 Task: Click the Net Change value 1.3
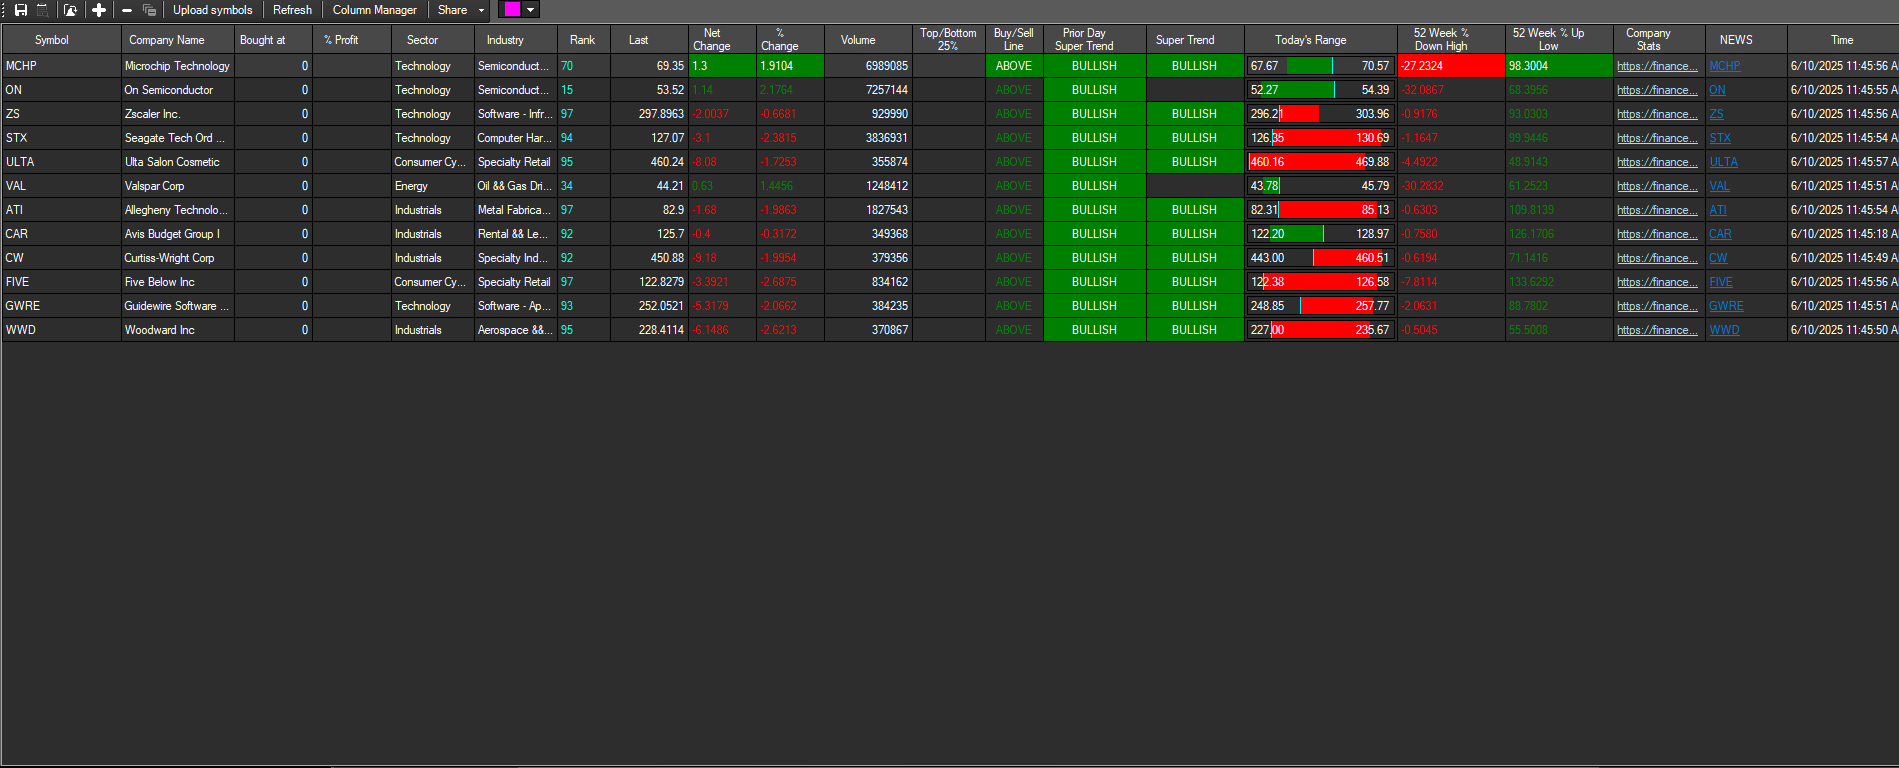click(x=722, y=66)
